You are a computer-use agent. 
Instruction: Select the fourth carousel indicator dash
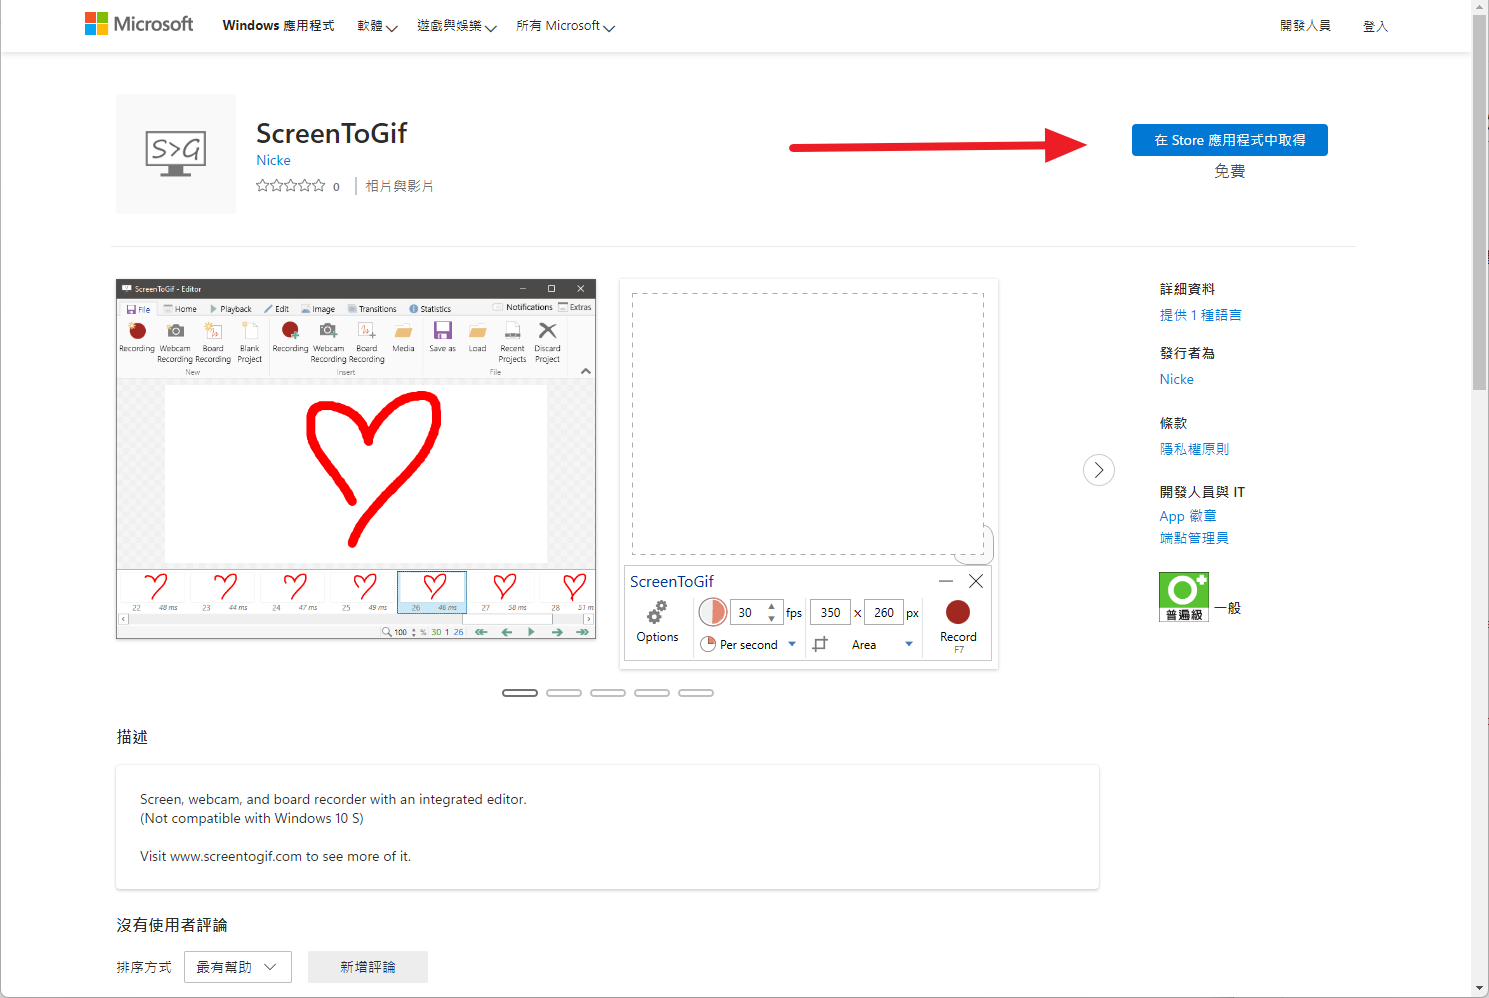click(x=652, y=693)
